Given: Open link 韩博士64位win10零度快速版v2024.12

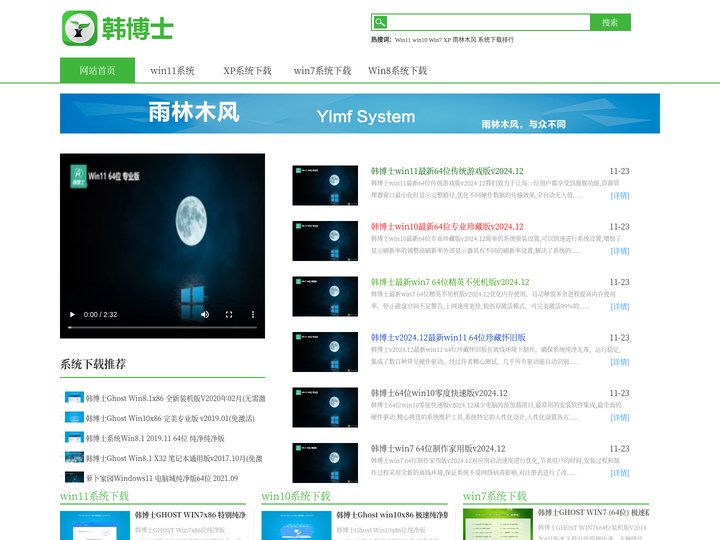Looking at the screenshot, I should tap(439, 394).
